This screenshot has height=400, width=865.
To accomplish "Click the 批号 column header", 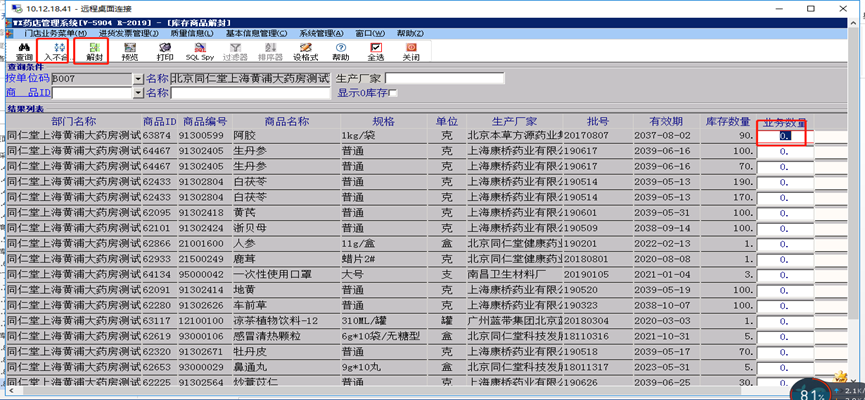I will tap(597, 121).
